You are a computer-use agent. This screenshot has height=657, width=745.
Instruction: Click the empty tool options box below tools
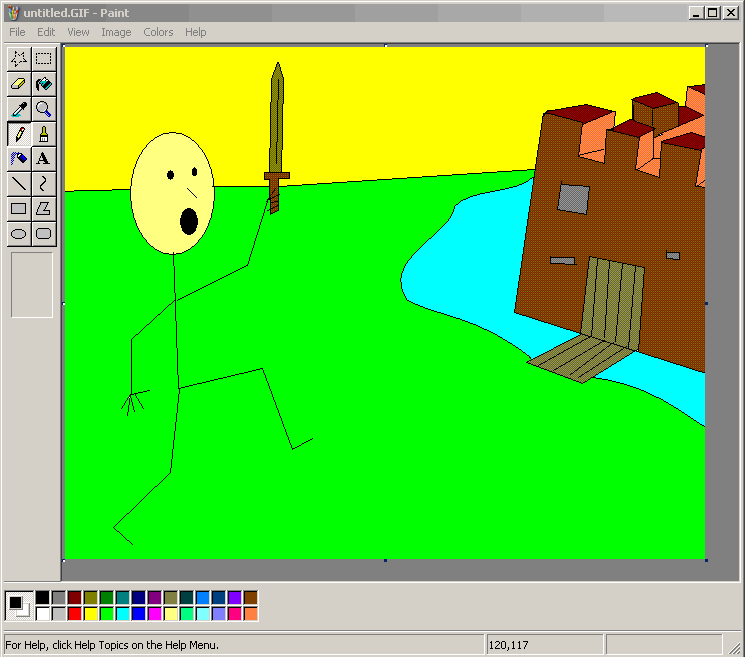[x=32, y=285]
